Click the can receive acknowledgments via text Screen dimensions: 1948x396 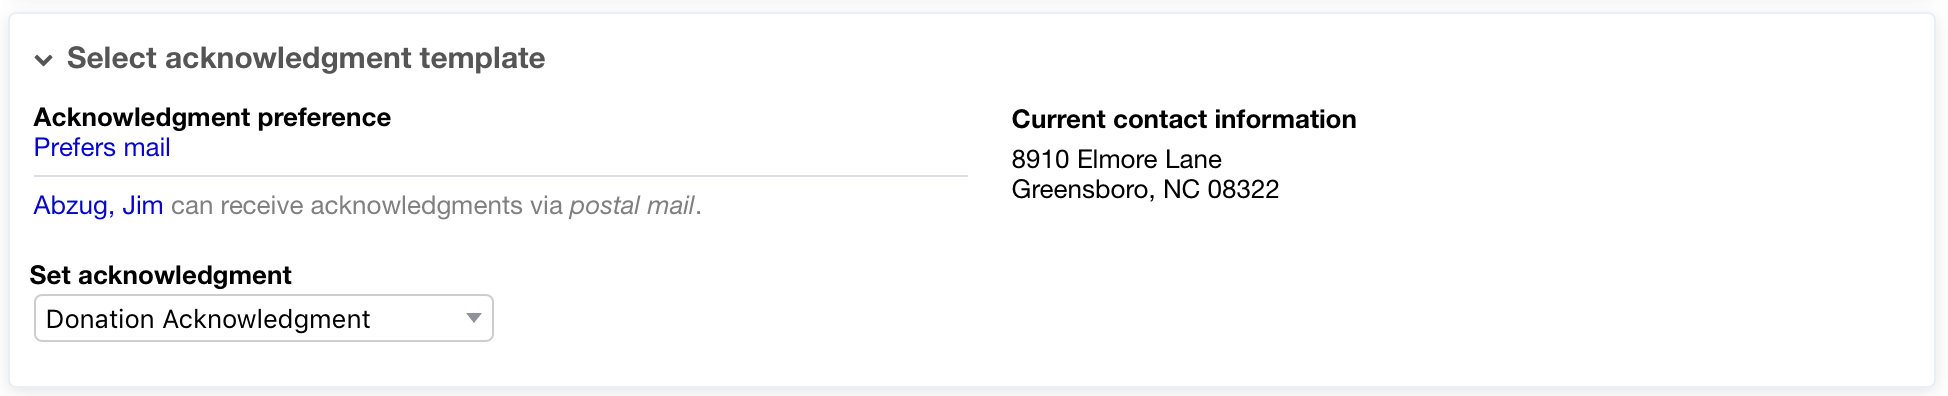pyautogui.click(x=367, y=205)
